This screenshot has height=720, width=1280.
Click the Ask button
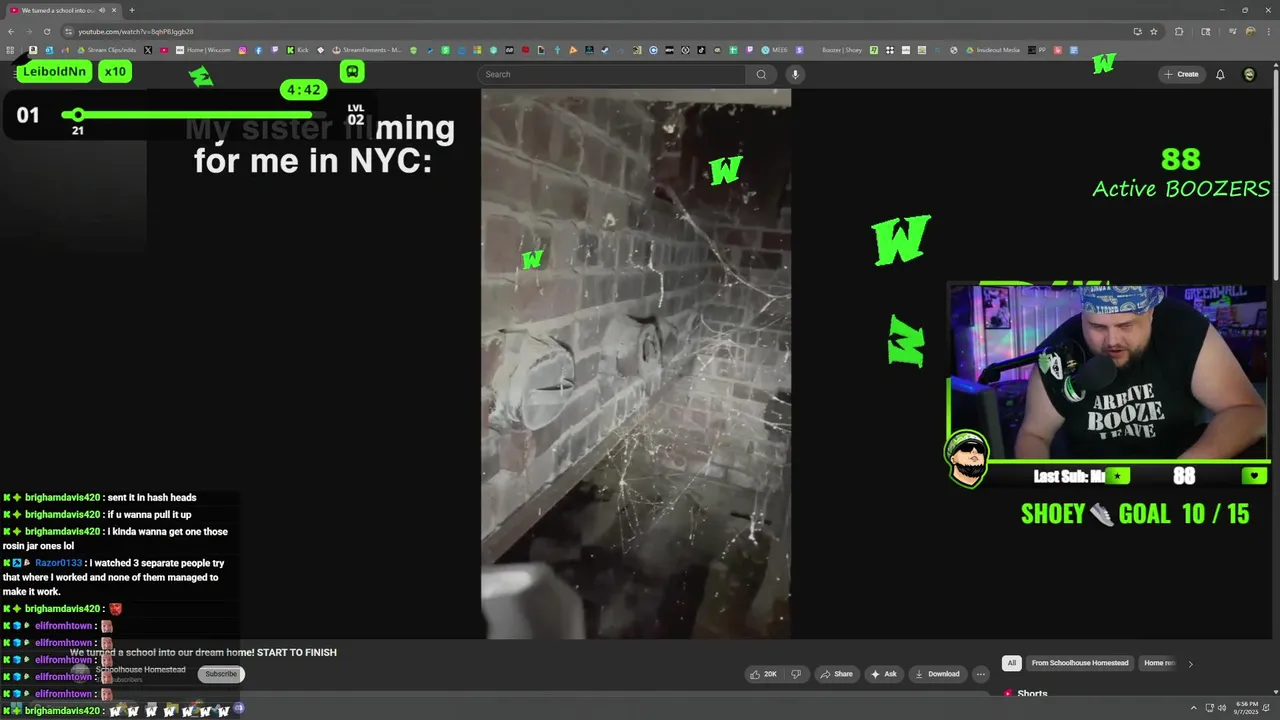pyautogui.click(x=884, y=674)
